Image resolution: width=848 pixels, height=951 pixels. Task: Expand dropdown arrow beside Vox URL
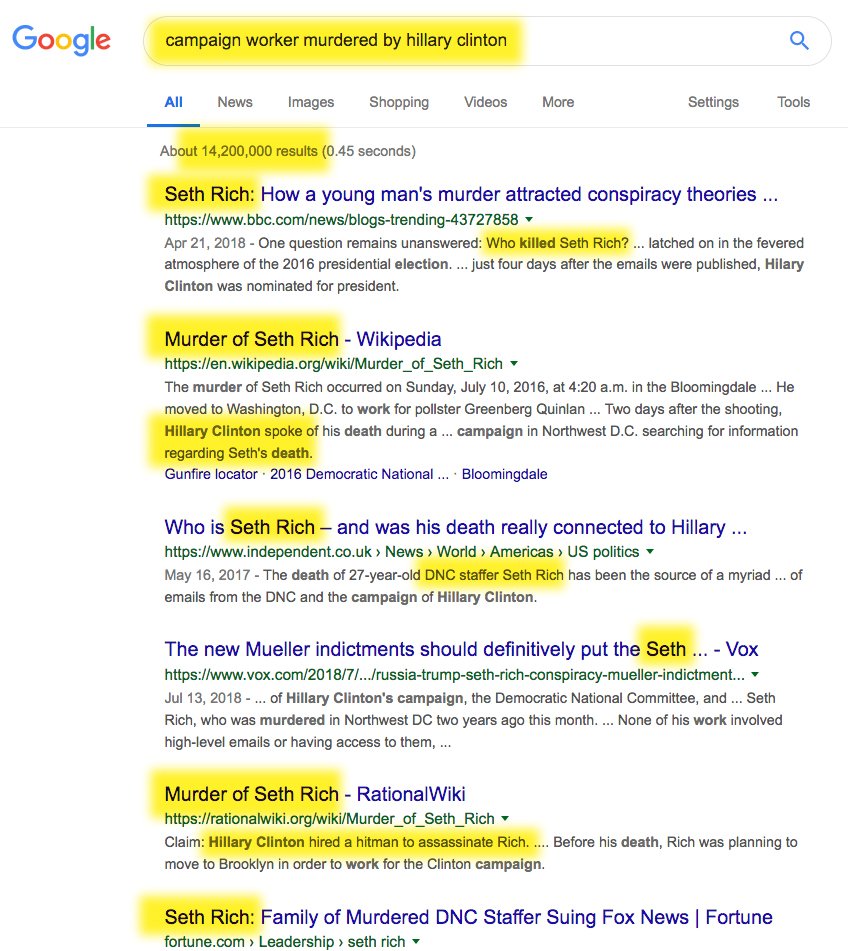coord(755,674)
